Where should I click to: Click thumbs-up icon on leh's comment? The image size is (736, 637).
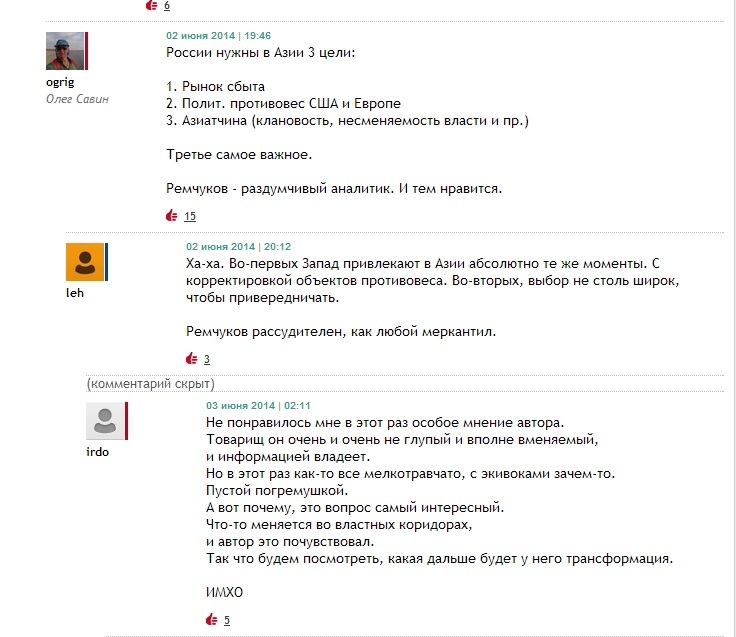[x=192, y=359]
